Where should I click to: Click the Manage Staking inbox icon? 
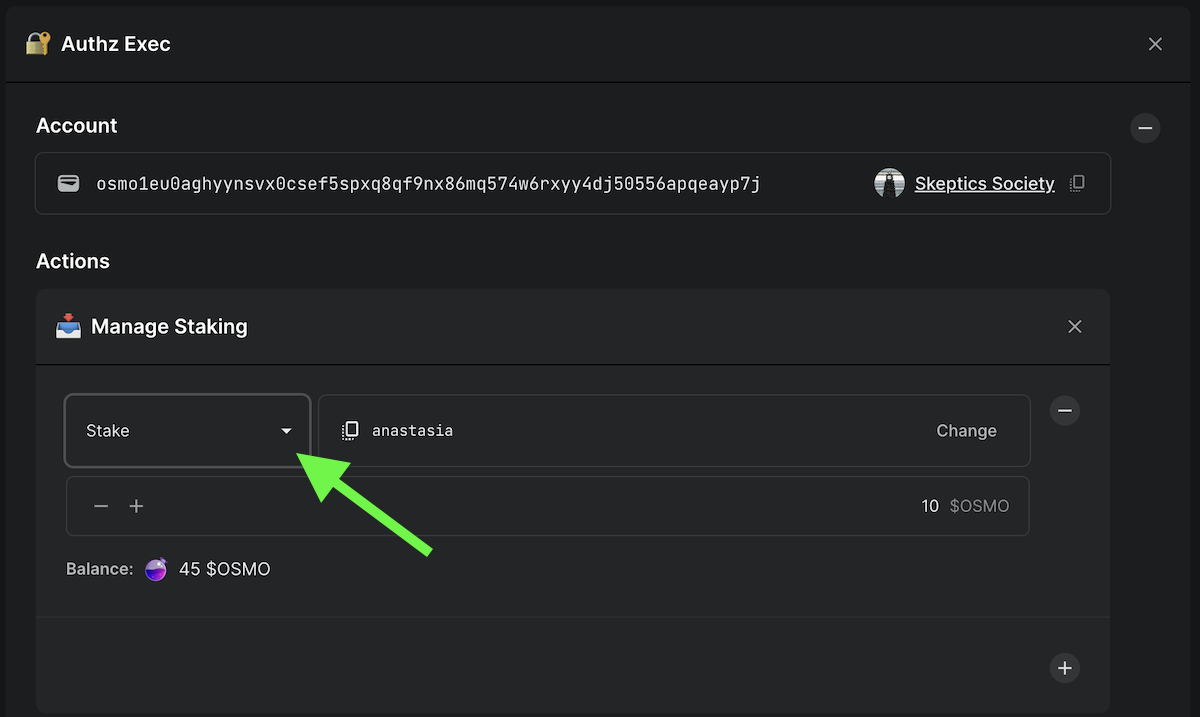pos(68,326)
